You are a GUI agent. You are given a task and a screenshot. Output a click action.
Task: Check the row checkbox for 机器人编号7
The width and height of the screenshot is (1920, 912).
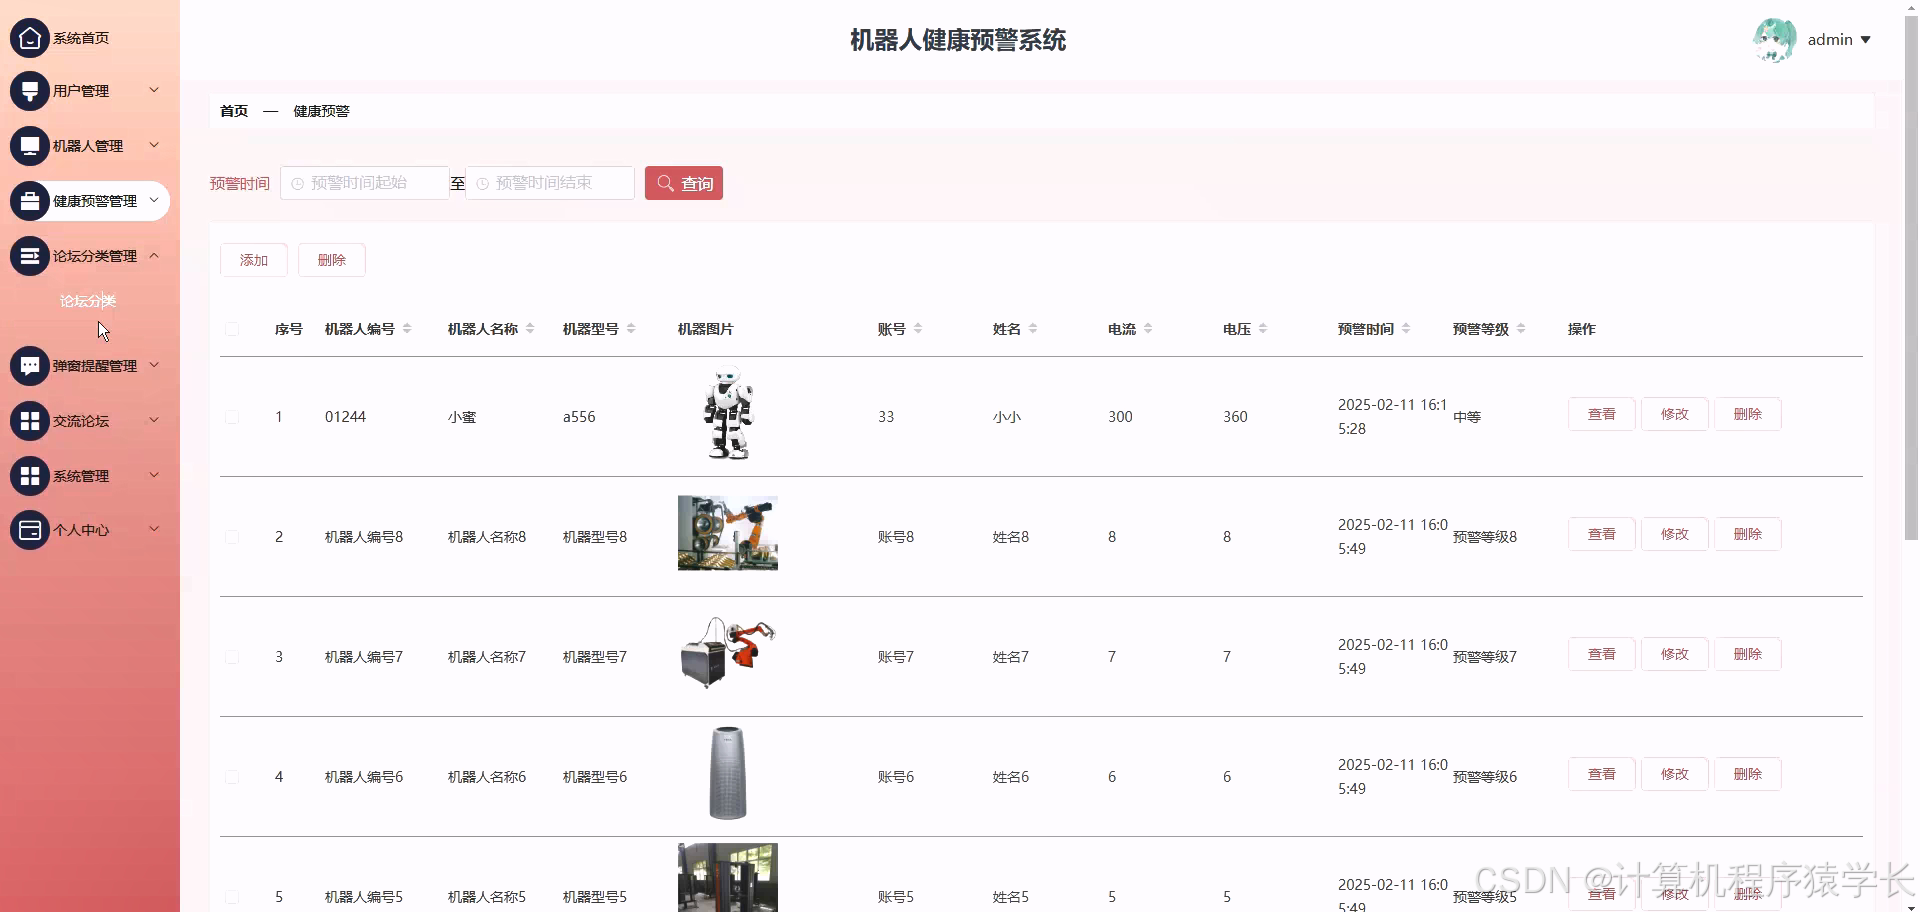(x=232, y=657)
